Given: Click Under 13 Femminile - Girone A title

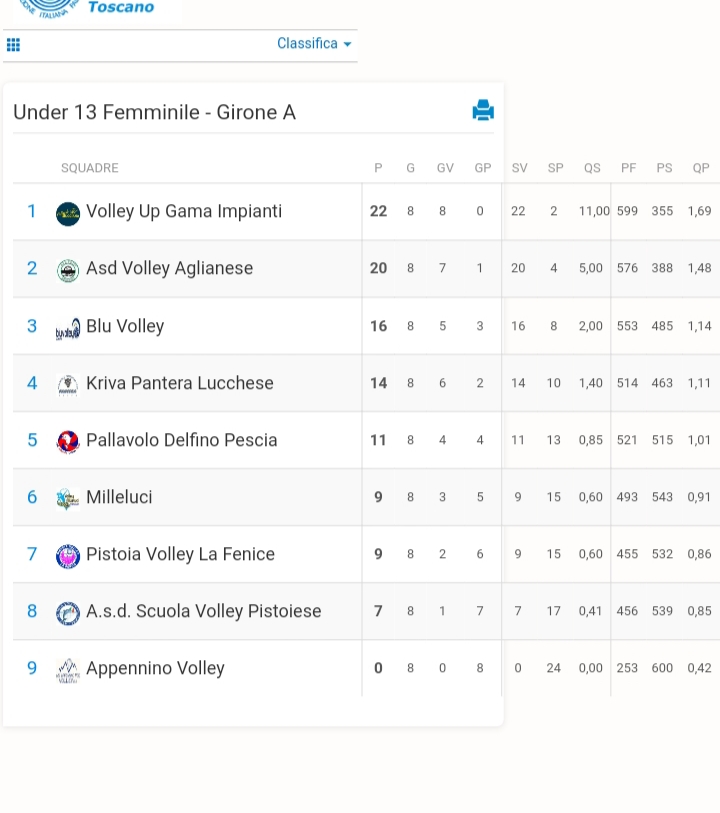Looking at the screenshot, I should (154, 112).
